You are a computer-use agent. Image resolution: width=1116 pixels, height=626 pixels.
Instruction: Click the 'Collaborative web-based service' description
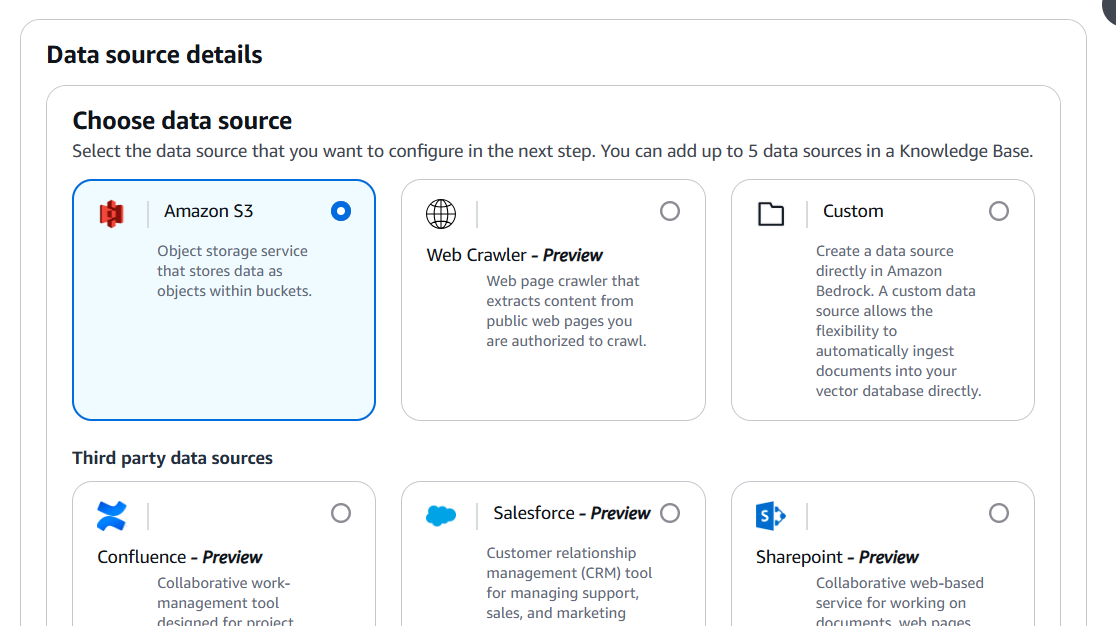click(900, 601)
